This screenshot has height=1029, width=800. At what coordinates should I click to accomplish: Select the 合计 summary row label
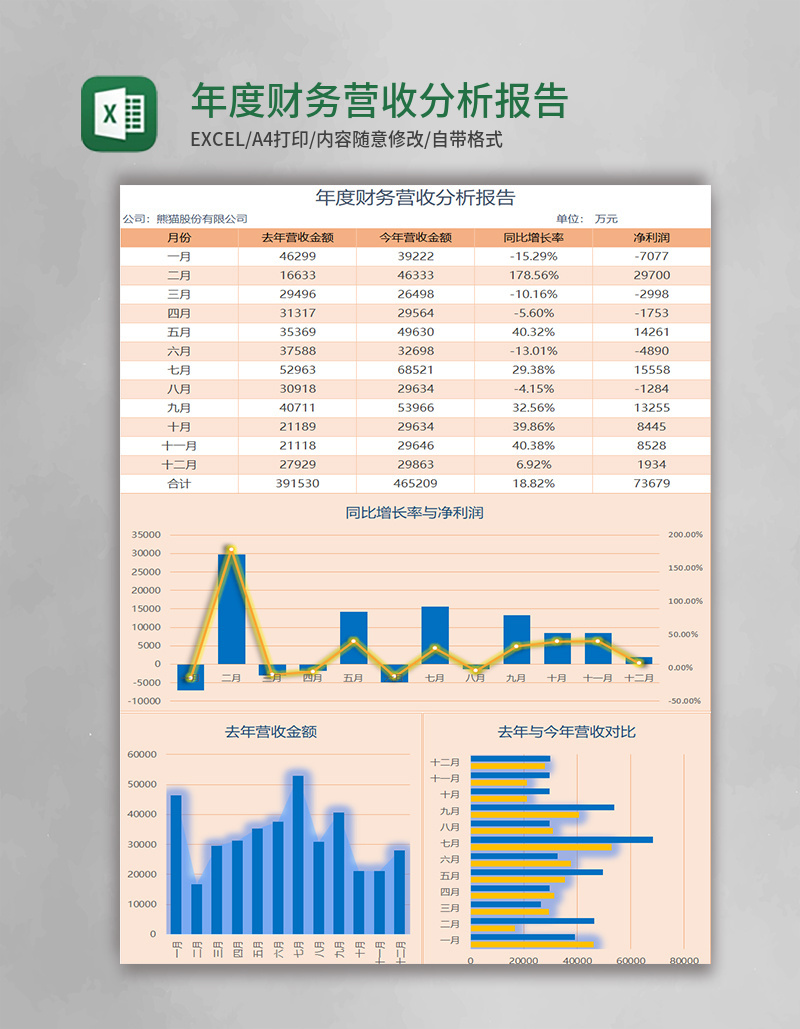point(178,485)
